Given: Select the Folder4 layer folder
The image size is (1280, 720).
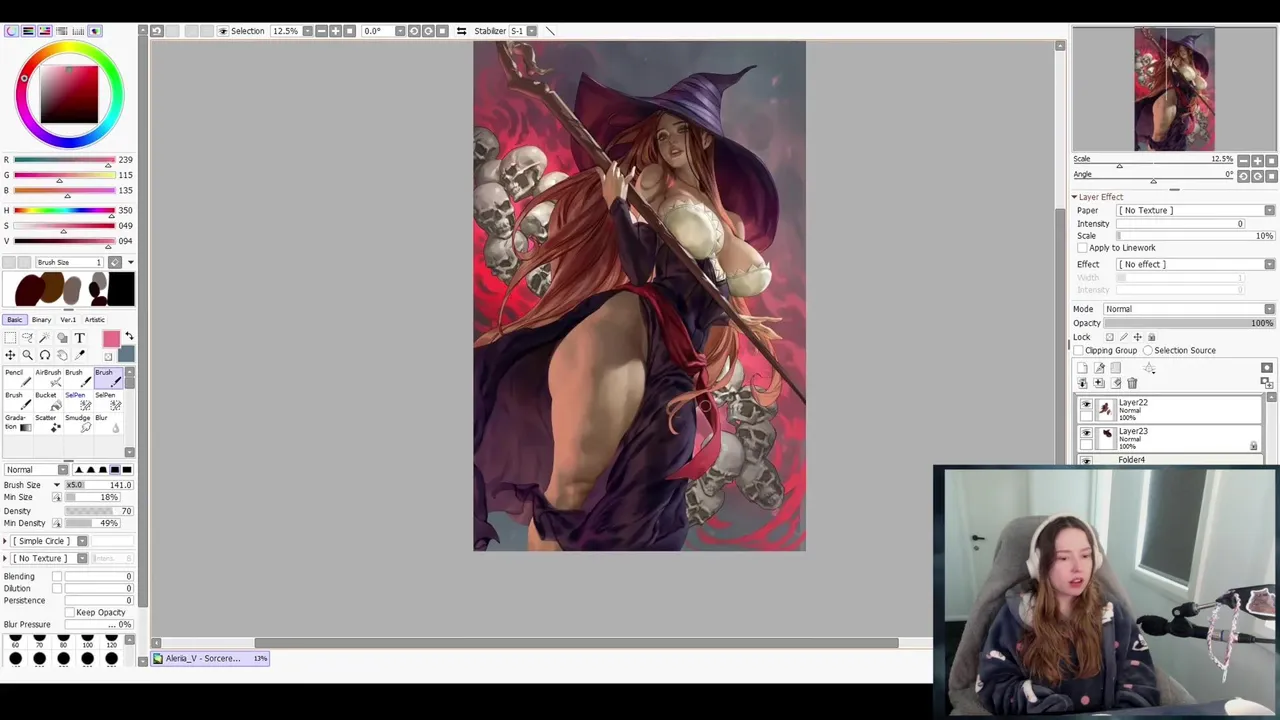Looking at the screenshot, I should [1170, 460].
